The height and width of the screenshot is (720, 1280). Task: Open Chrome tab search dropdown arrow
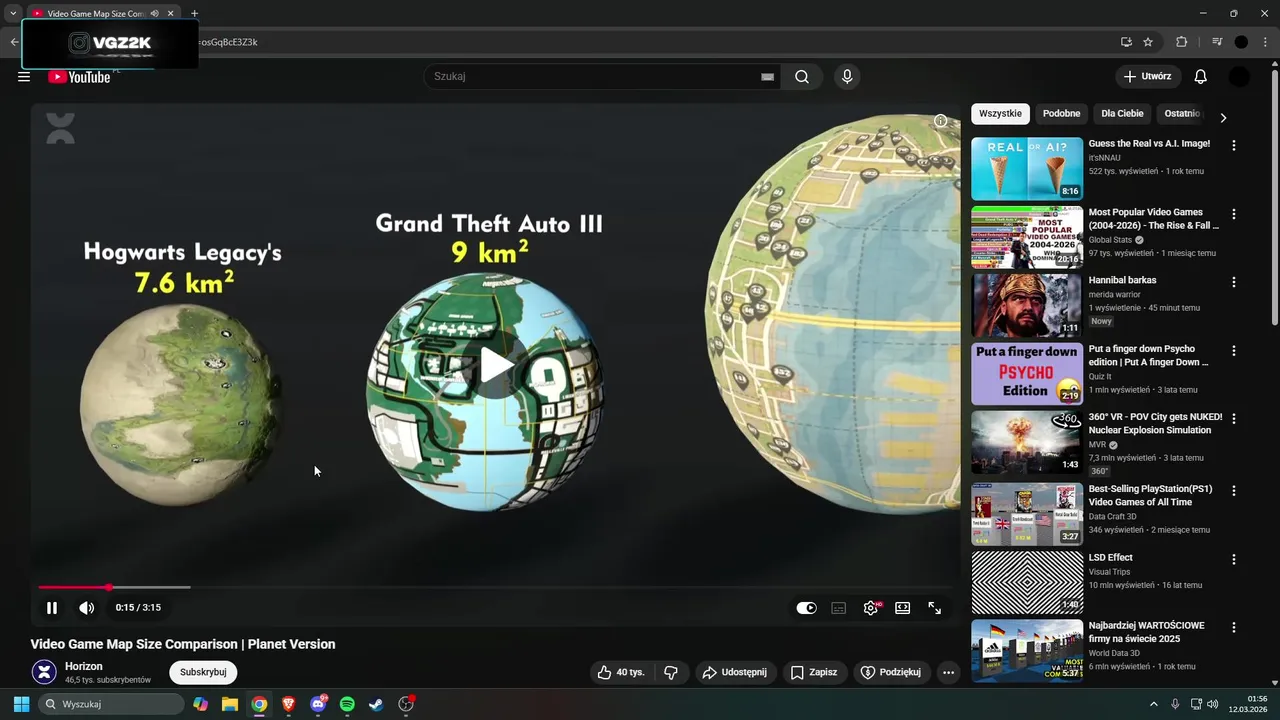point(13,13)
